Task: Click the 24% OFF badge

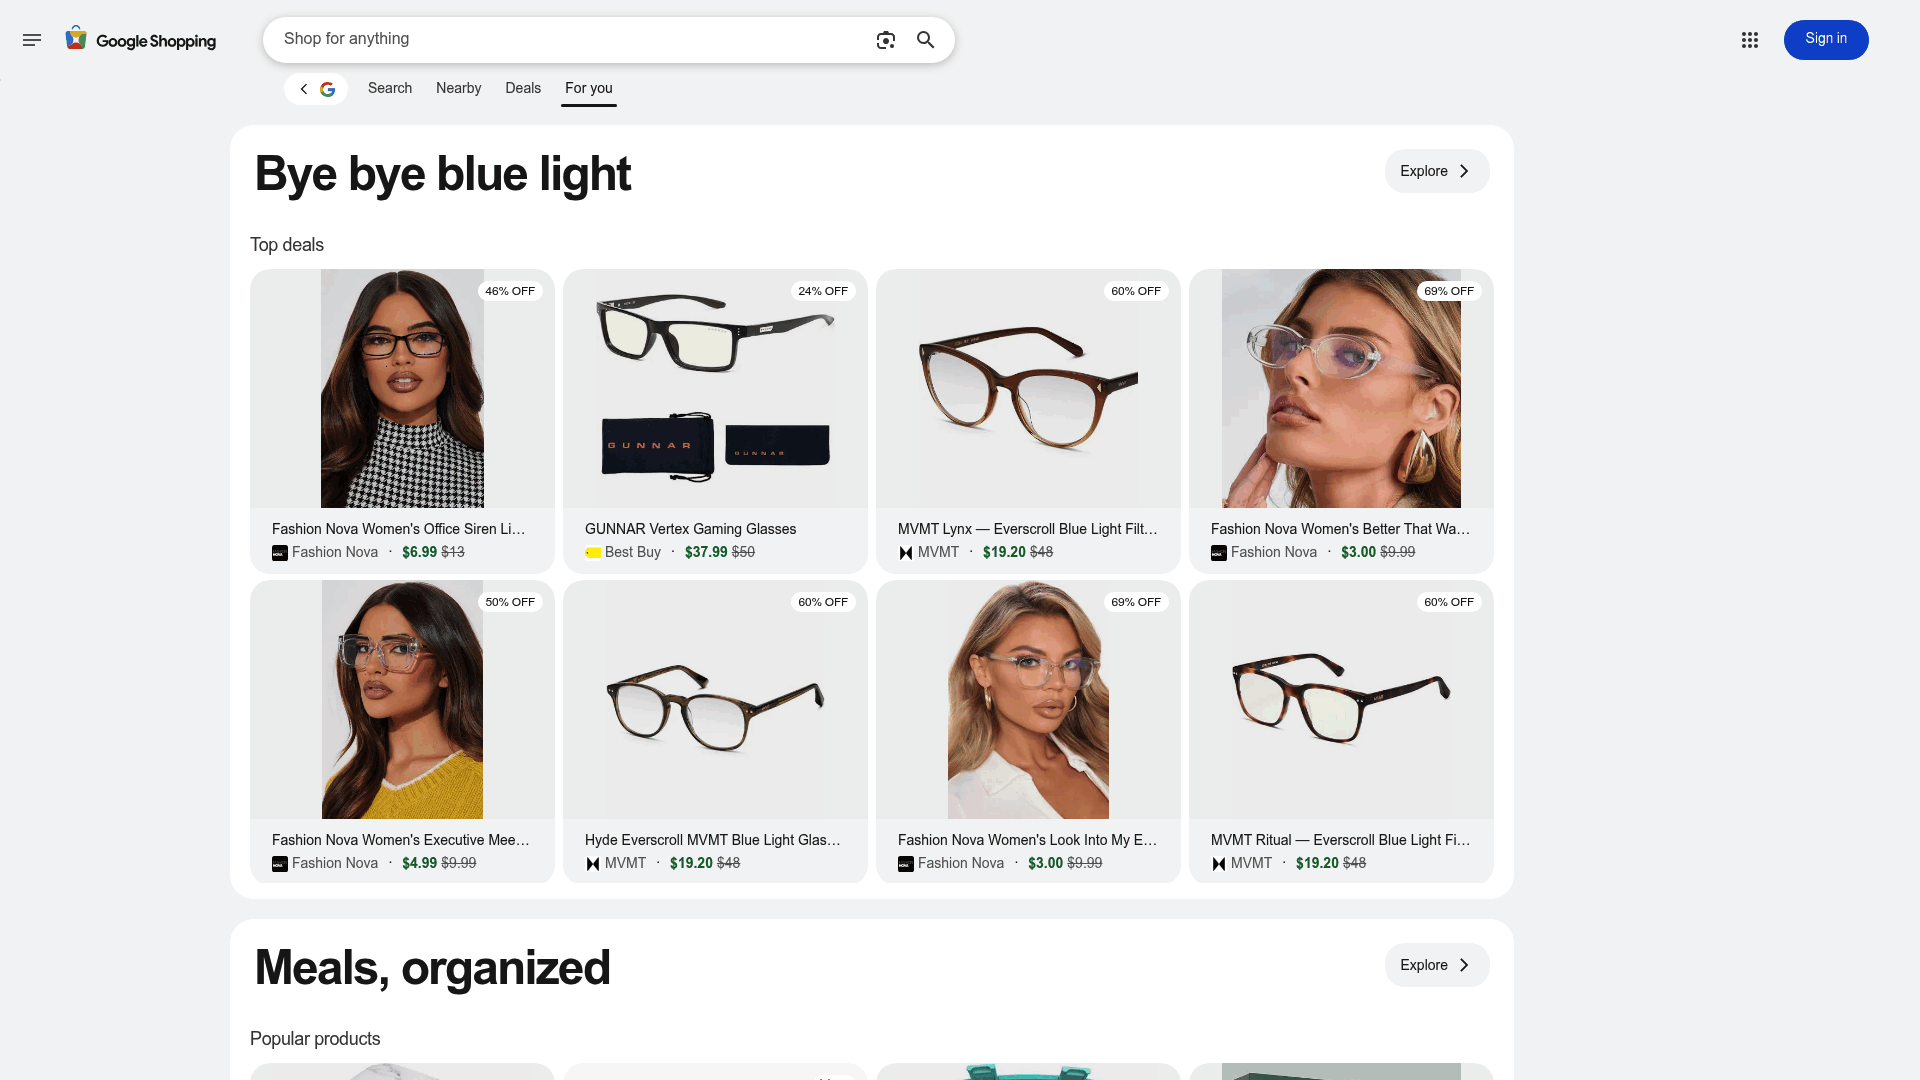Action: [823, 291]
